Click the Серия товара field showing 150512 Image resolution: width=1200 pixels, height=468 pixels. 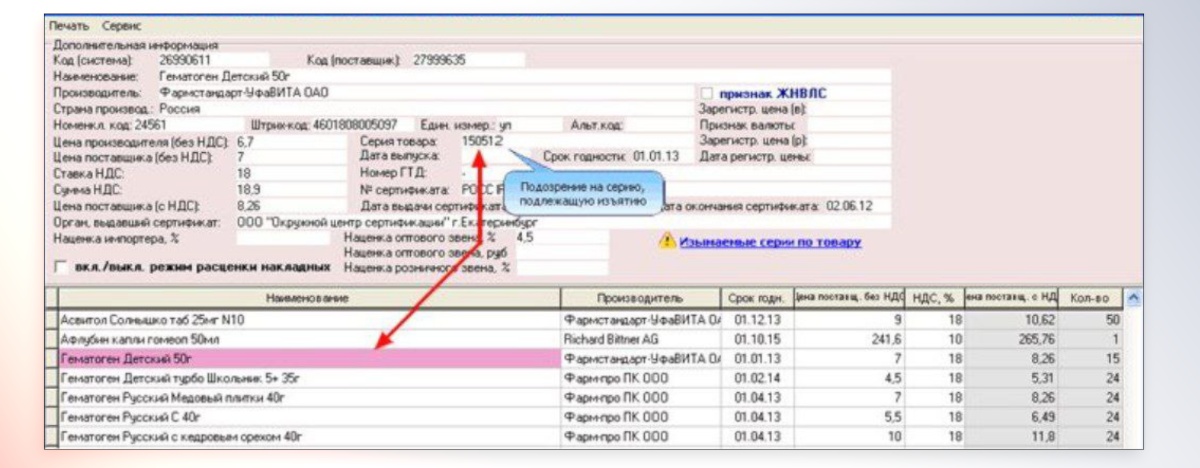pyautogui.click(x=482, y=141)
